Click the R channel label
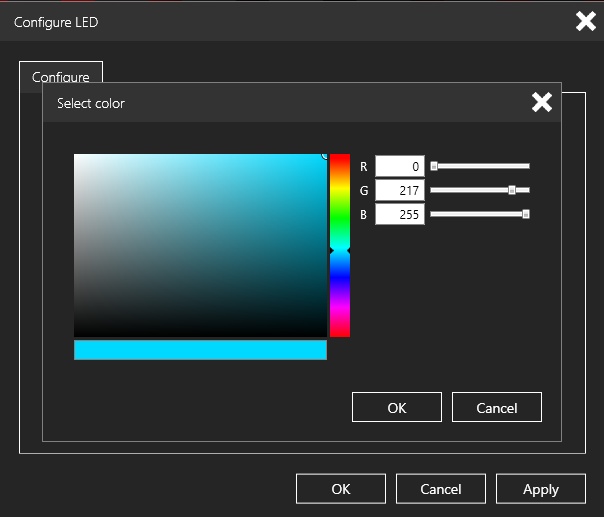Image resolution: width=604 pixels, height=517 pixels. [x=364, y=166]
